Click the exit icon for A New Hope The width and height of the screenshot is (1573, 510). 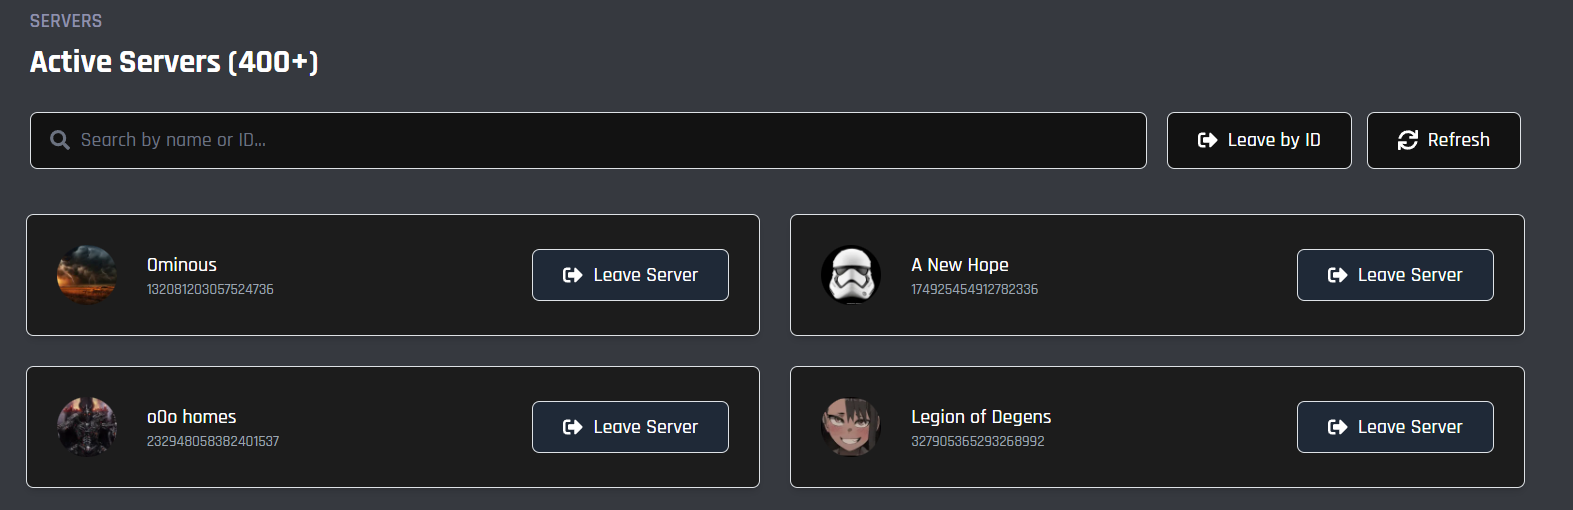(x=1337, y=275)
